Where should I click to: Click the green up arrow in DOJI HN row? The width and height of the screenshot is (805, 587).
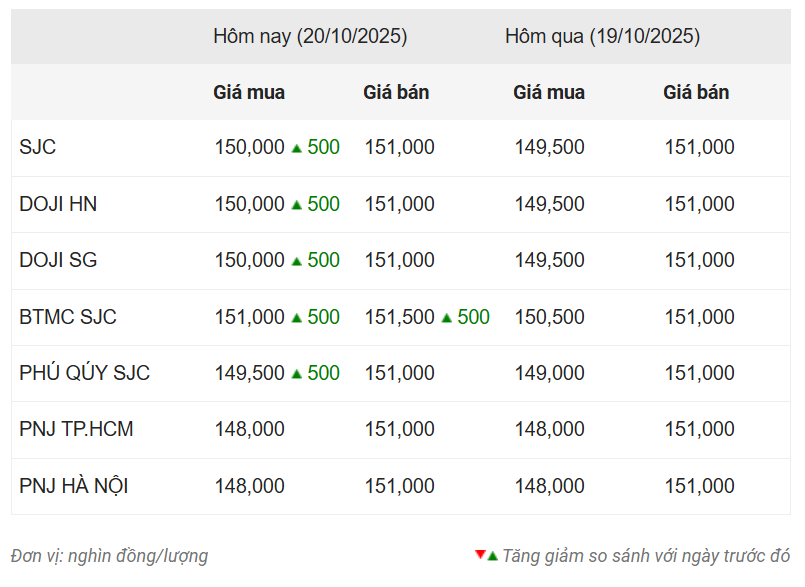(x=296, y=205)
